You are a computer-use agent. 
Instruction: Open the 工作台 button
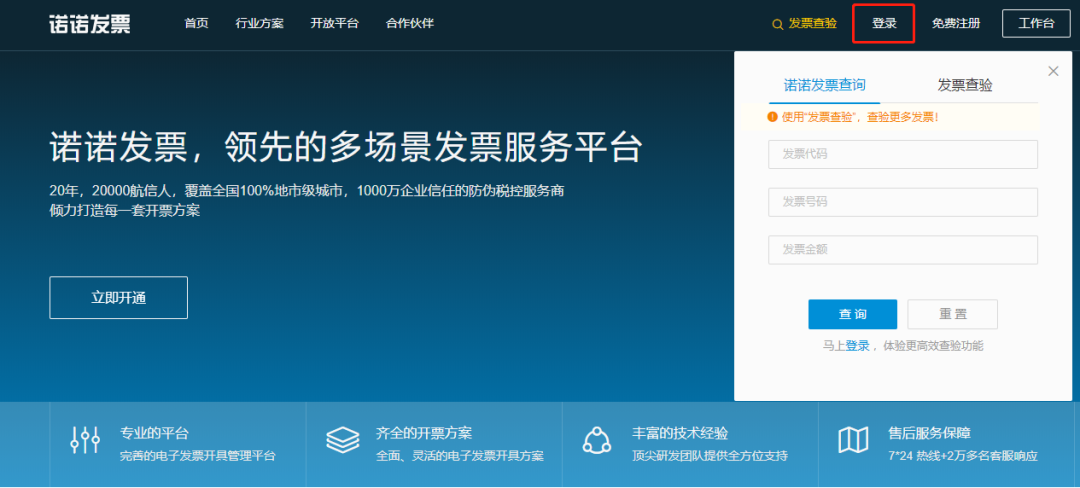point(1036,23)
